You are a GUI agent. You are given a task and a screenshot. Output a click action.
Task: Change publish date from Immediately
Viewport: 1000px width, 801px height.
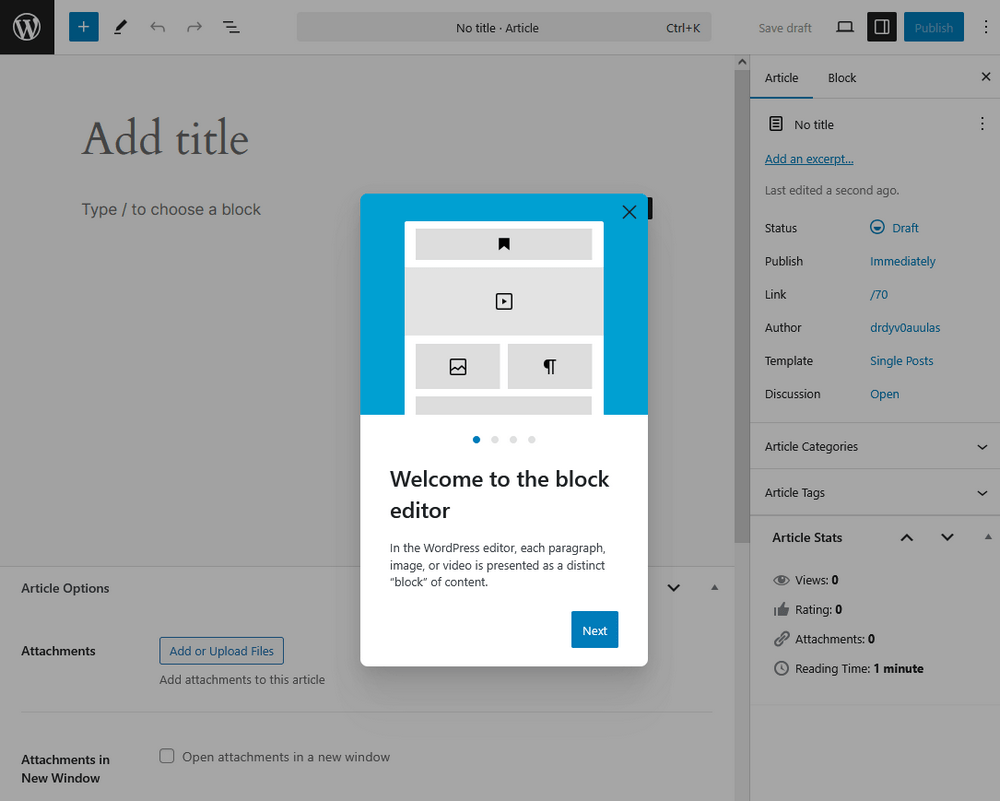902,261
